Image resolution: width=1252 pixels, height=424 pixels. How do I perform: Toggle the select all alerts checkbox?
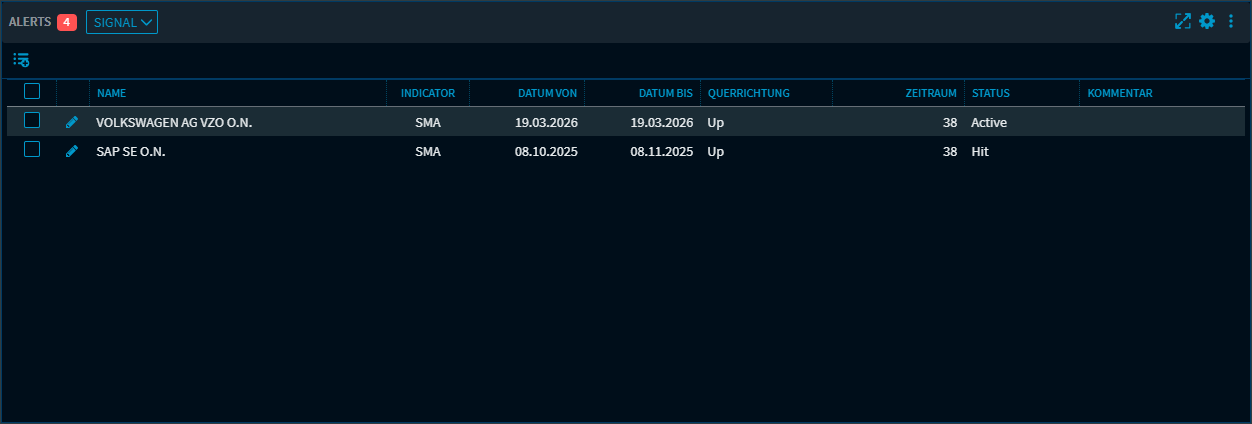[32, 92]
